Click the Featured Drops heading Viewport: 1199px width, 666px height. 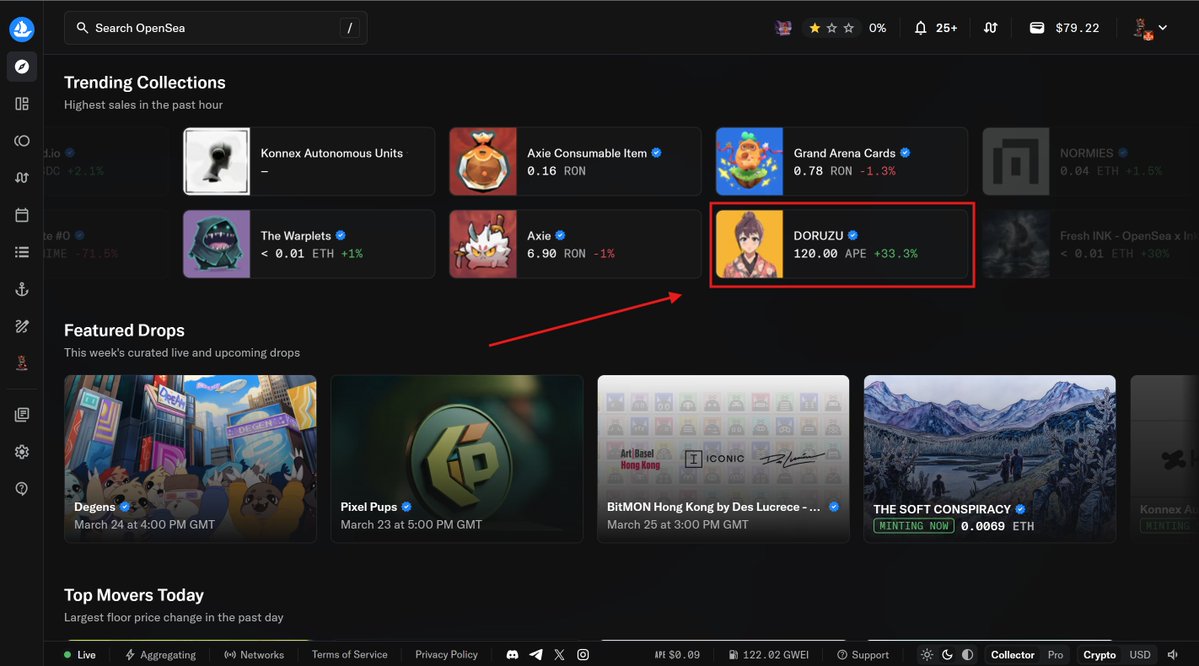pos(124,330)
